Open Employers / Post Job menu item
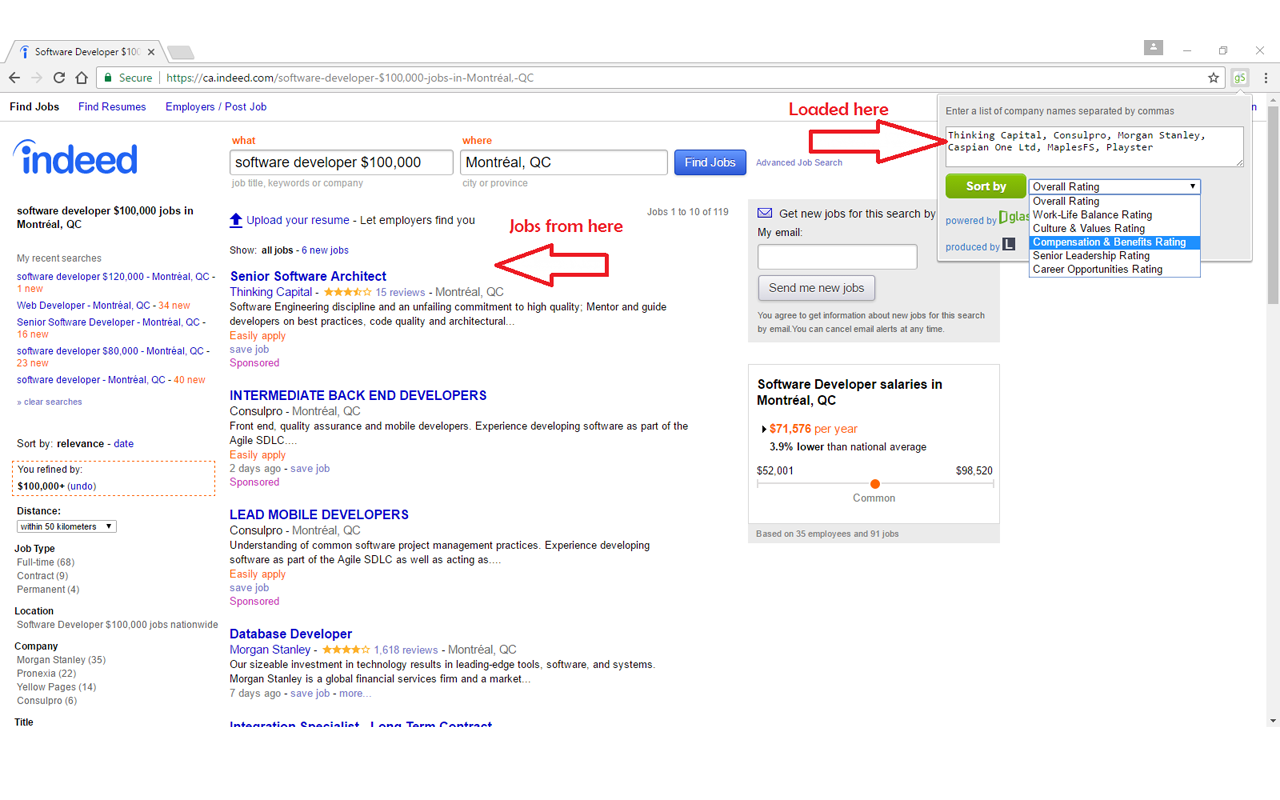 (x=216, y=107)
